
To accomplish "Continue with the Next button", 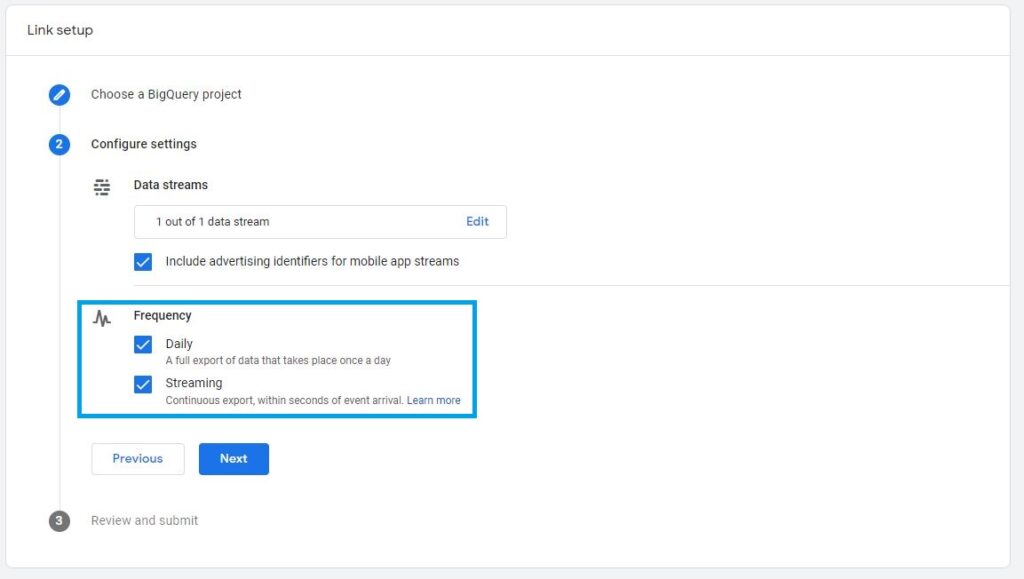I will pos(234,459).
